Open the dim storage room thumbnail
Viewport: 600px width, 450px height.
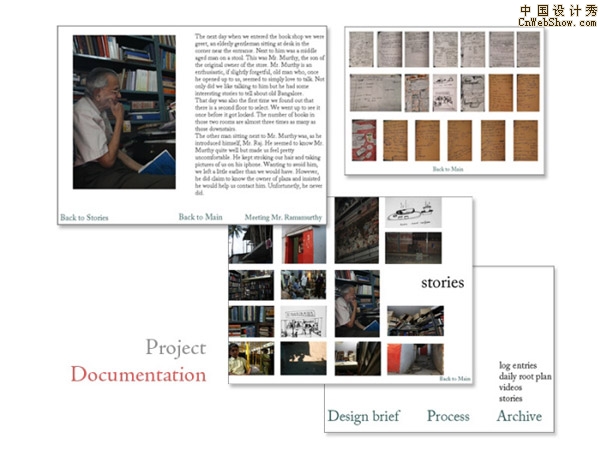click(x=358, y=359)
